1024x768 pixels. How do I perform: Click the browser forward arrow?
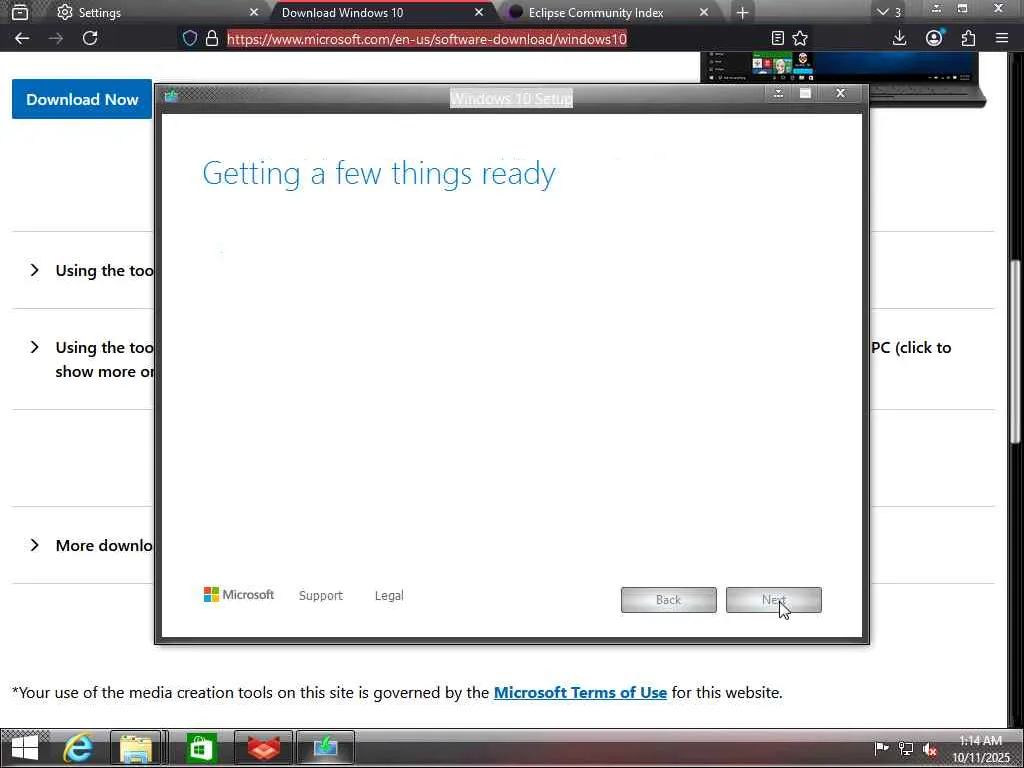(56, 39)
